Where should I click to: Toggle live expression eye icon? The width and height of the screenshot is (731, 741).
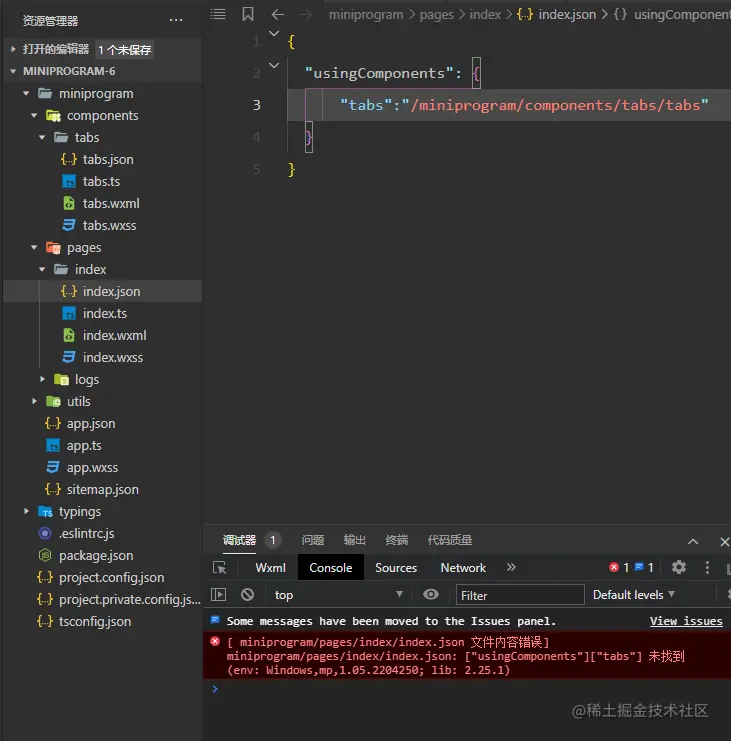coord(430,595)
